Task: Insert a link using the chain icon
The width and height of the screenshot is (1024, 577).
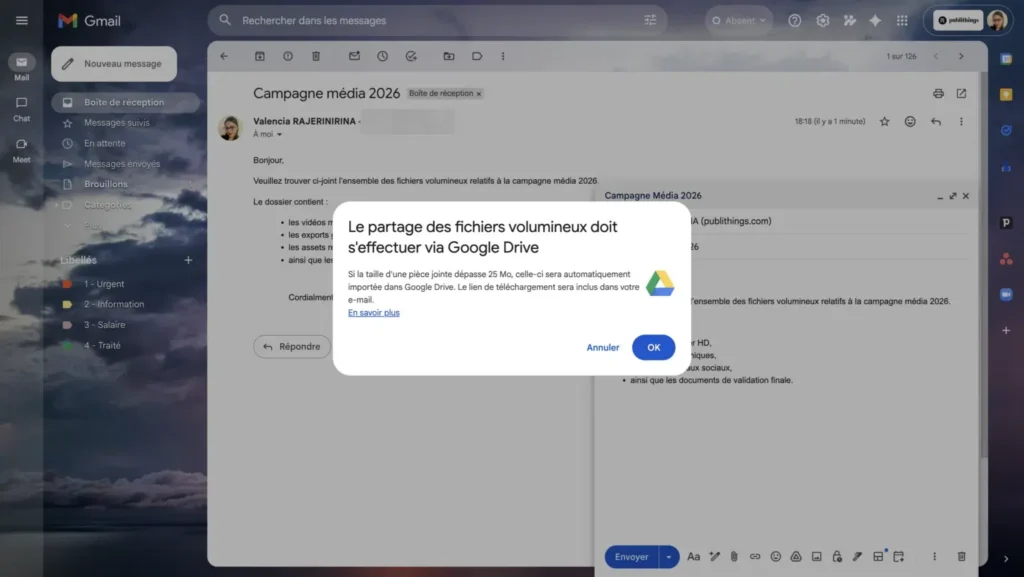Action: click(754, 557)
